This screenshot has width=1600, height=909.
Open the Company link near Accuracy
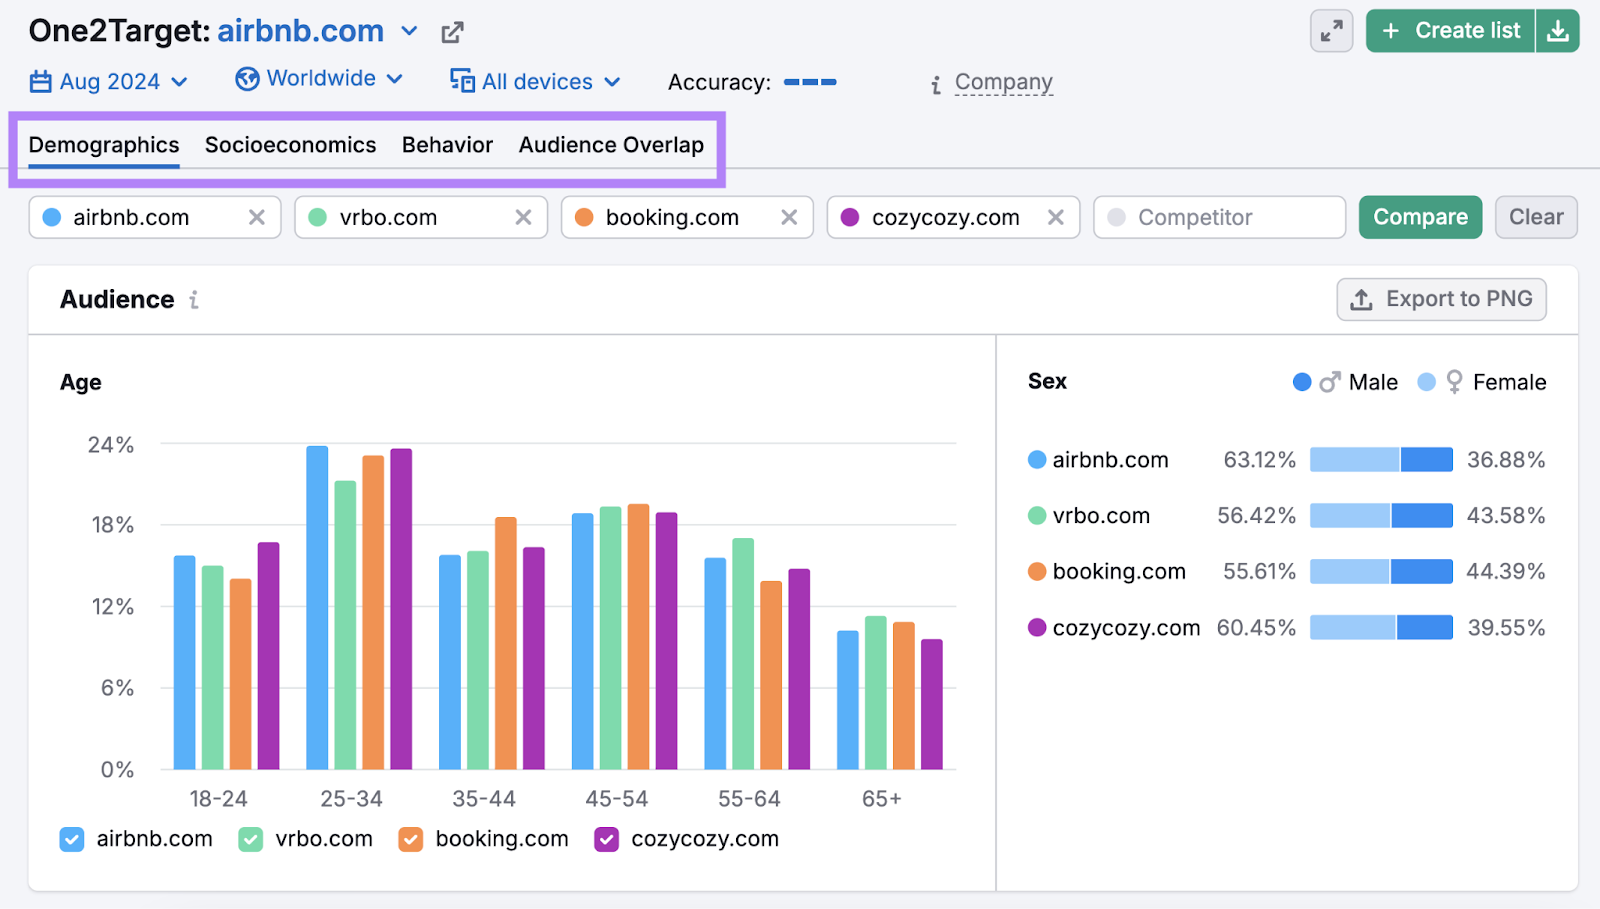1003,82
